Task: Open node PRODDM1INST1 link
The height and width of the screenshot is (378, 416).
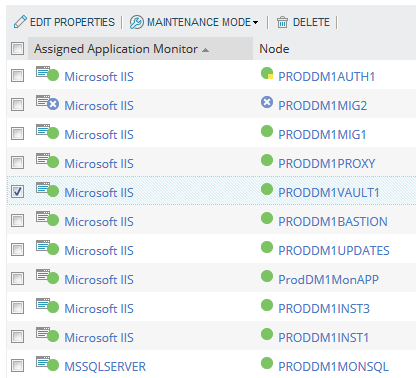Action: point(324,338)
